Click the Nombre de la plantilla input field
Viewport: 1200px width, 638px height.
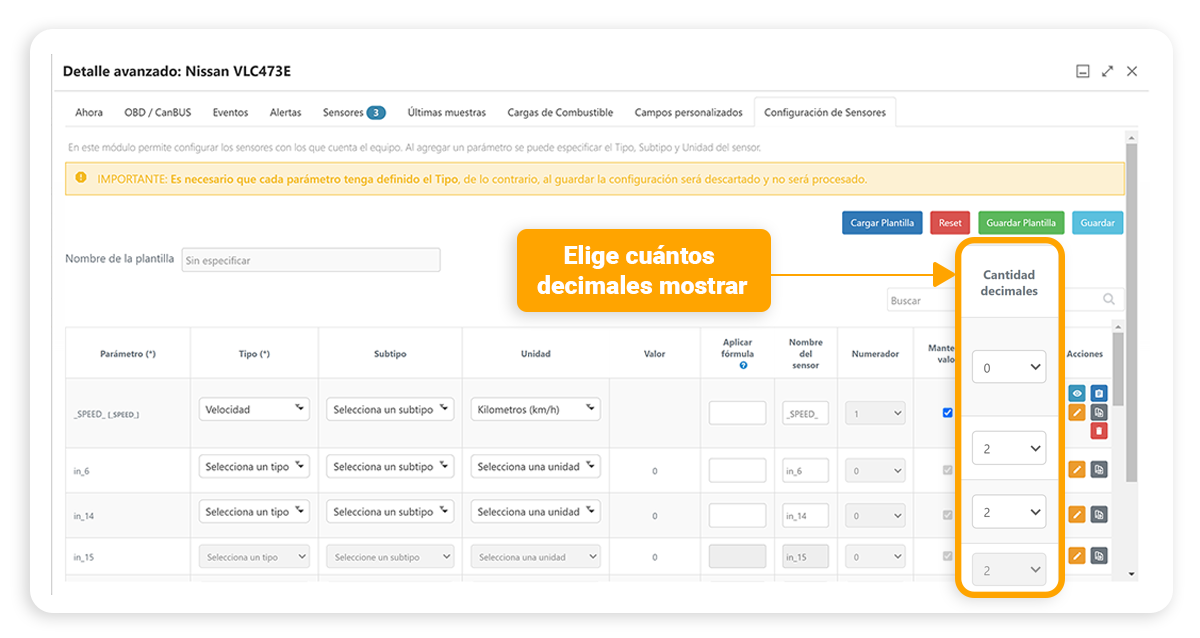click(x=310, y=260)
